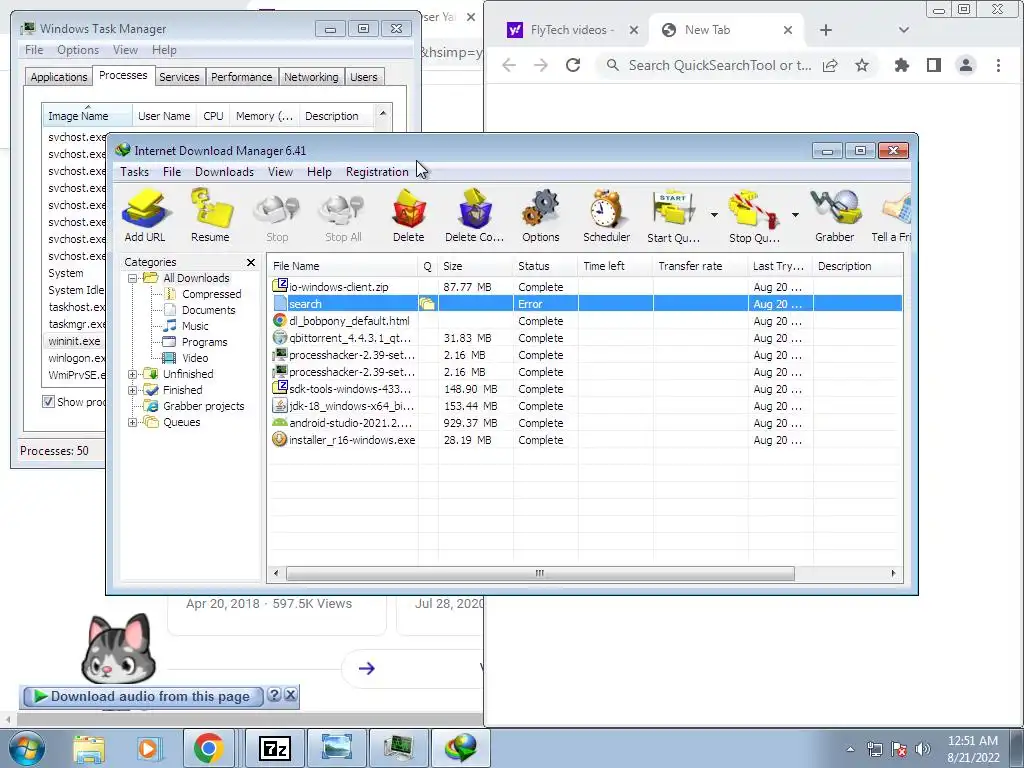Select io-windows-client.zip download row
The width and height of the screenshot is (1024, 768).
point(585,287)
